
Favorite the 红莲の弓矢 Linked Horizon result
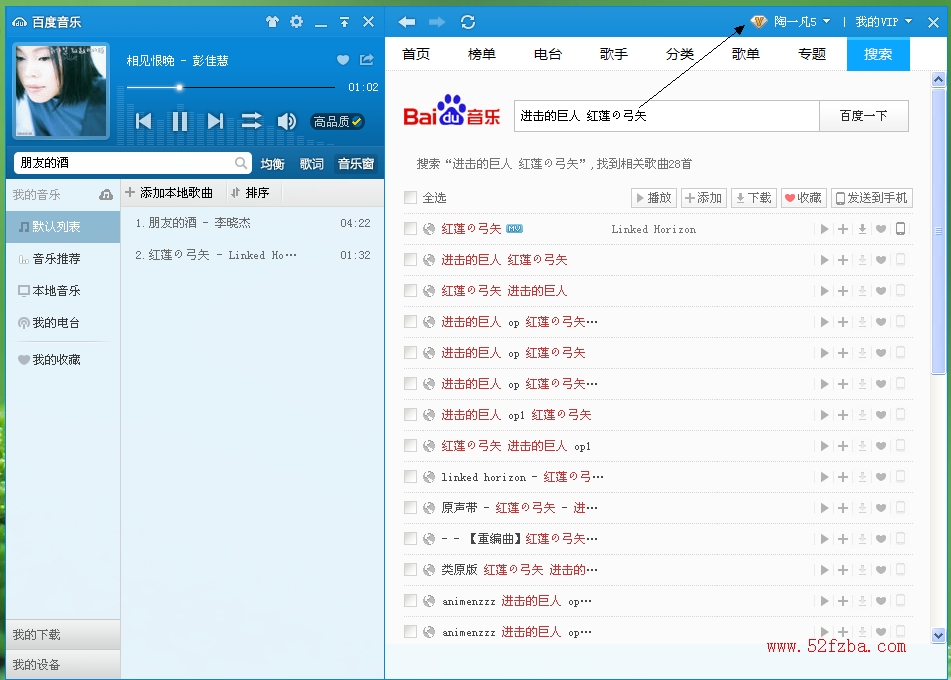tap(881, 229)
